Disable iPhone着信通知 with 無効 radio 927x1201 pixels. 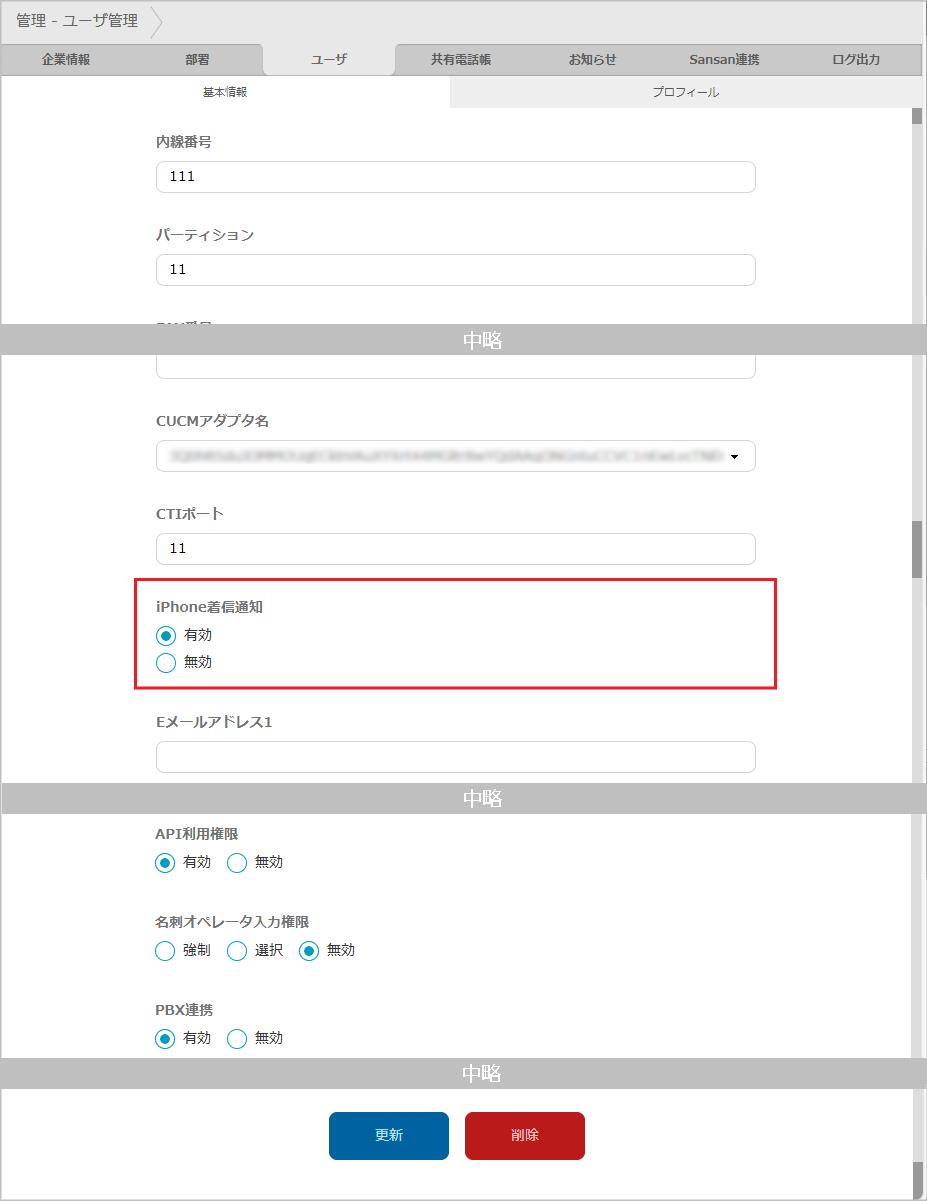pyautogui.click(x=166, y=662)
